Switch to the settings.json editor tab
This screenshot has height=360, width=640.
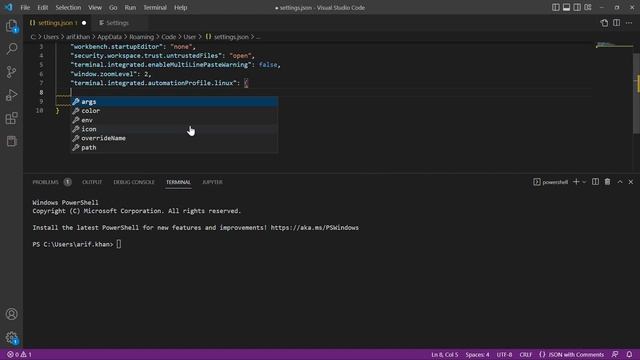[x=57, y=23]
